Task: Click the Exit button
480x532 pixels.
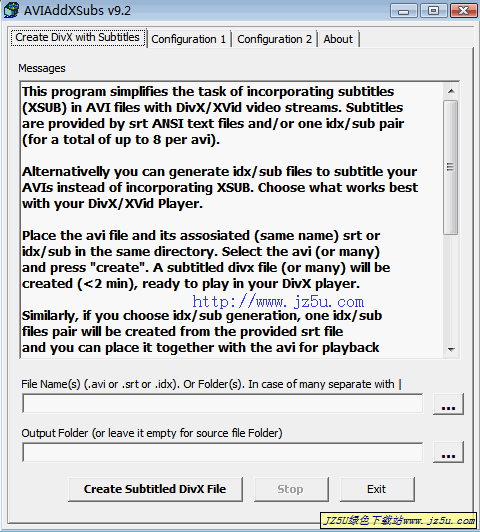Action: [377, 489]
